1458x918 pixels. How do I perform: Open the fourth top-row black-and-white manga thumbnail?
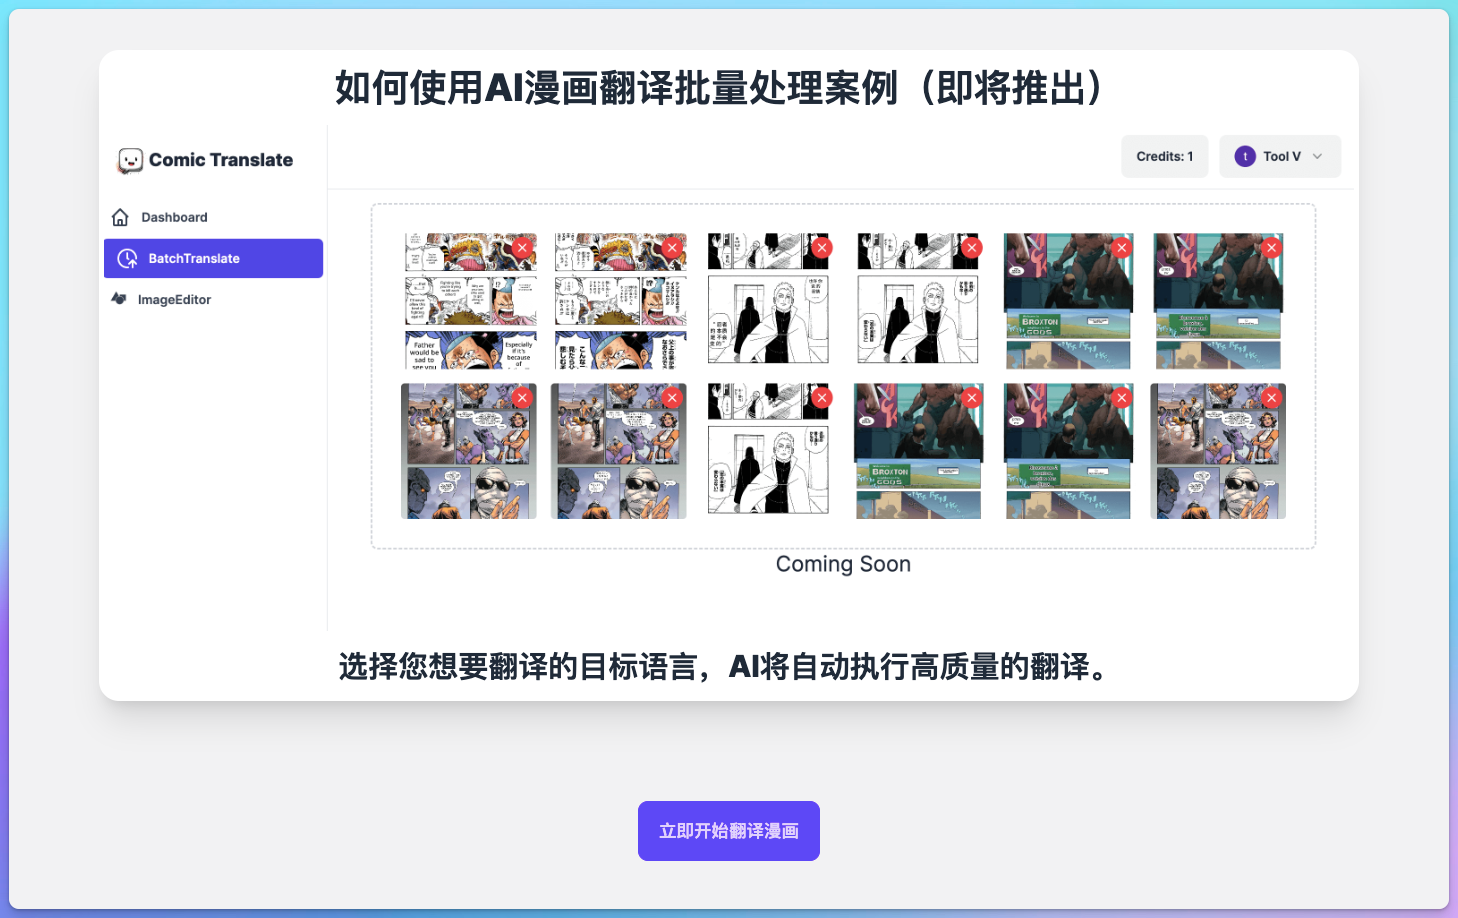coord(918,299)
